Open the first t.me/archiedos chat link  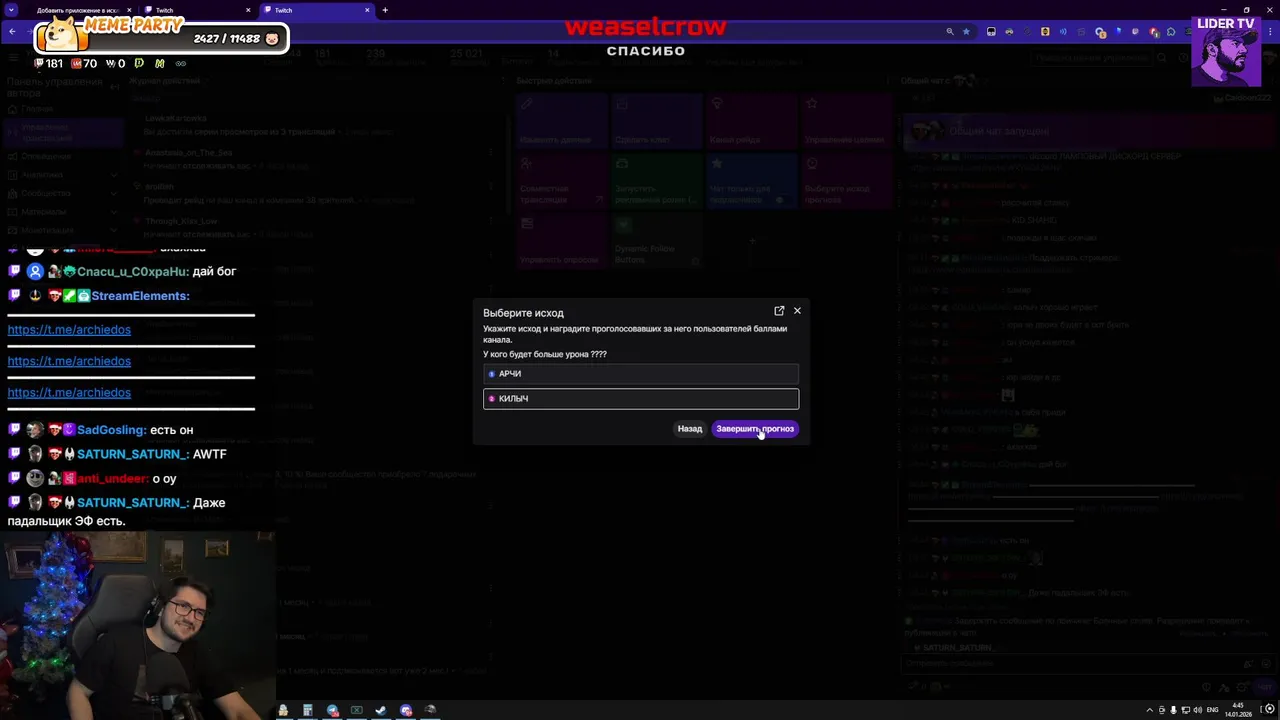click(x=69, y=330)
